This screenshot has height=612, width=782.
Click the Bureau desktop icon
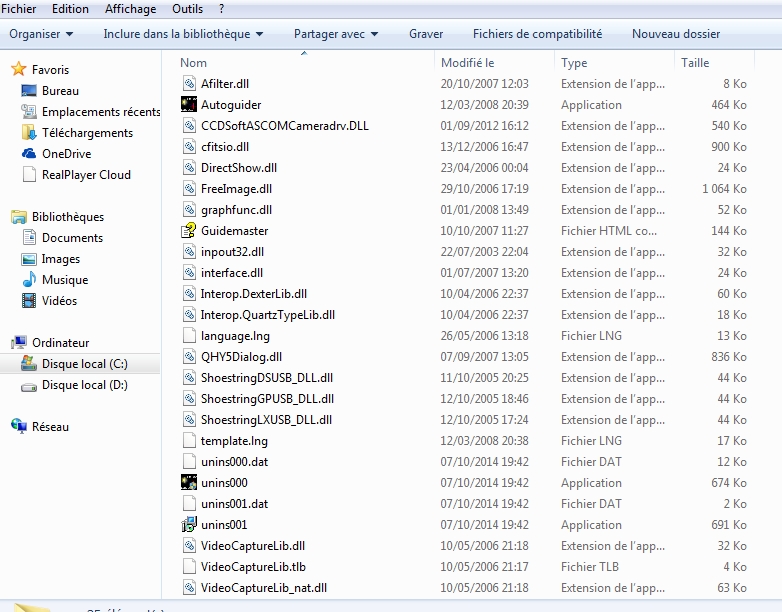(29, 90)
